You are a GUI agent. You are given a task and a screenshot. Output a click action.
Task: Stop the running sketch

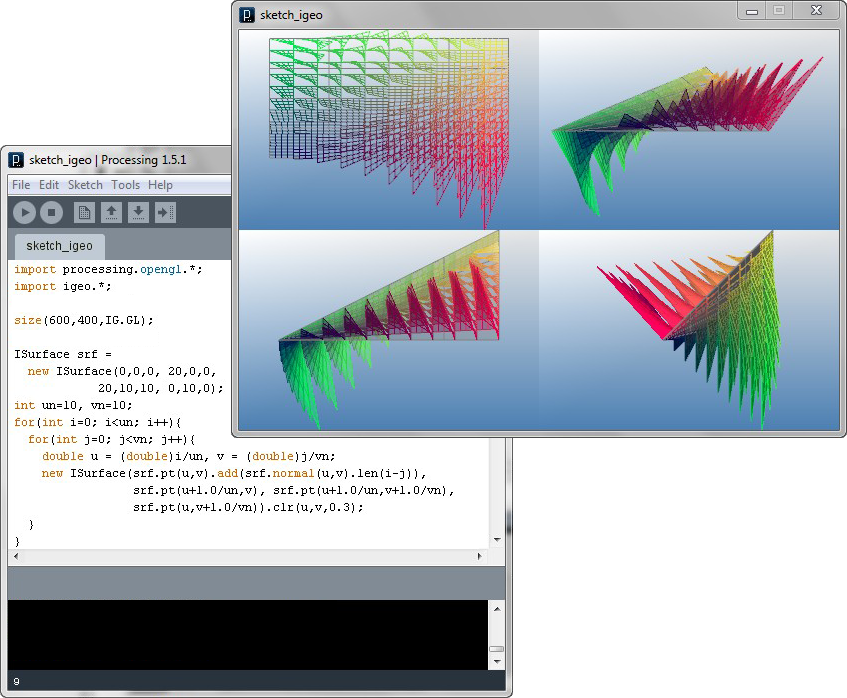pyautogui.click(x=51, y=212)
